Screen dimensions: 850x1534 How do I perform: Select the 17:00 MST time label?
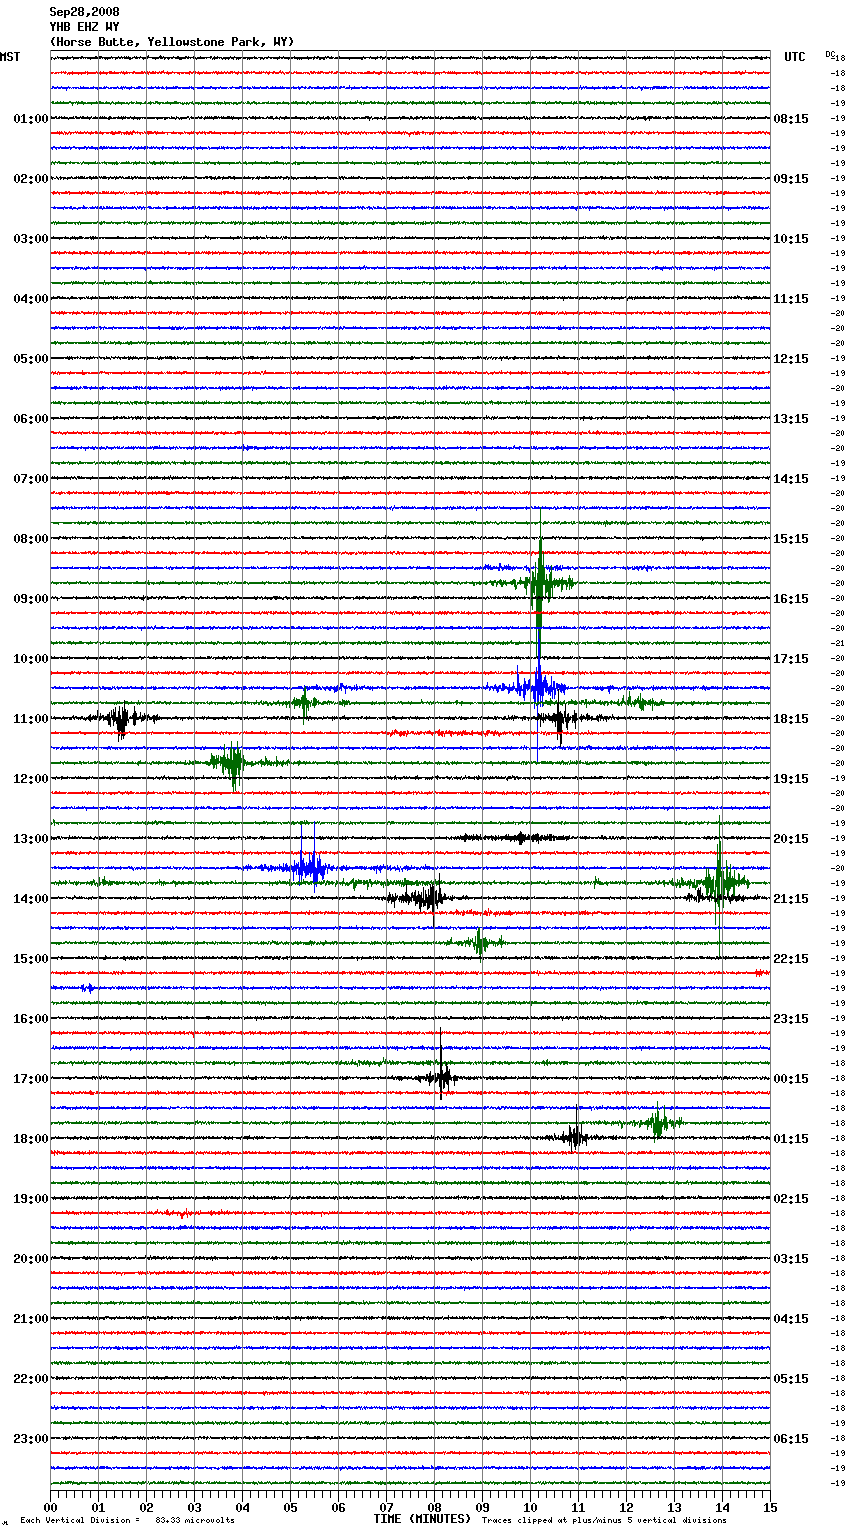(30, 1079)
